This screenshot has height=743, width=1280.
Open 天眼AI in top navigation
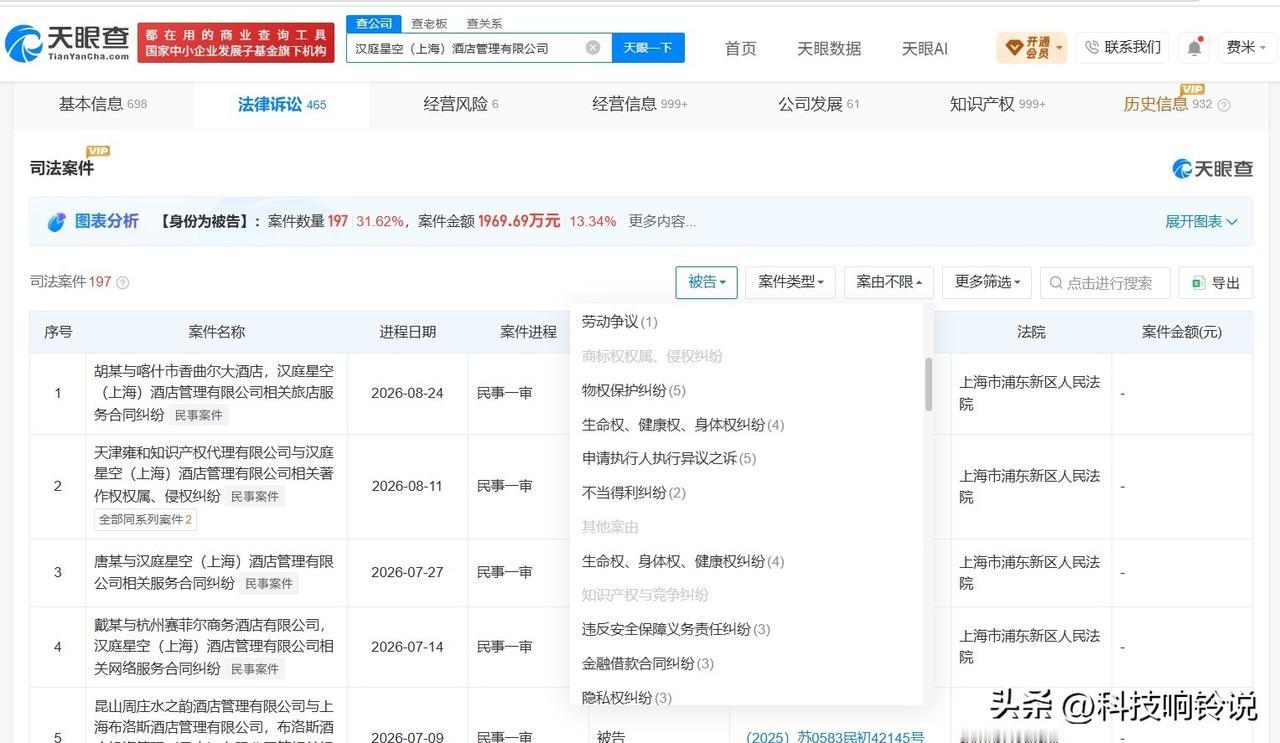tap(924, 48)
